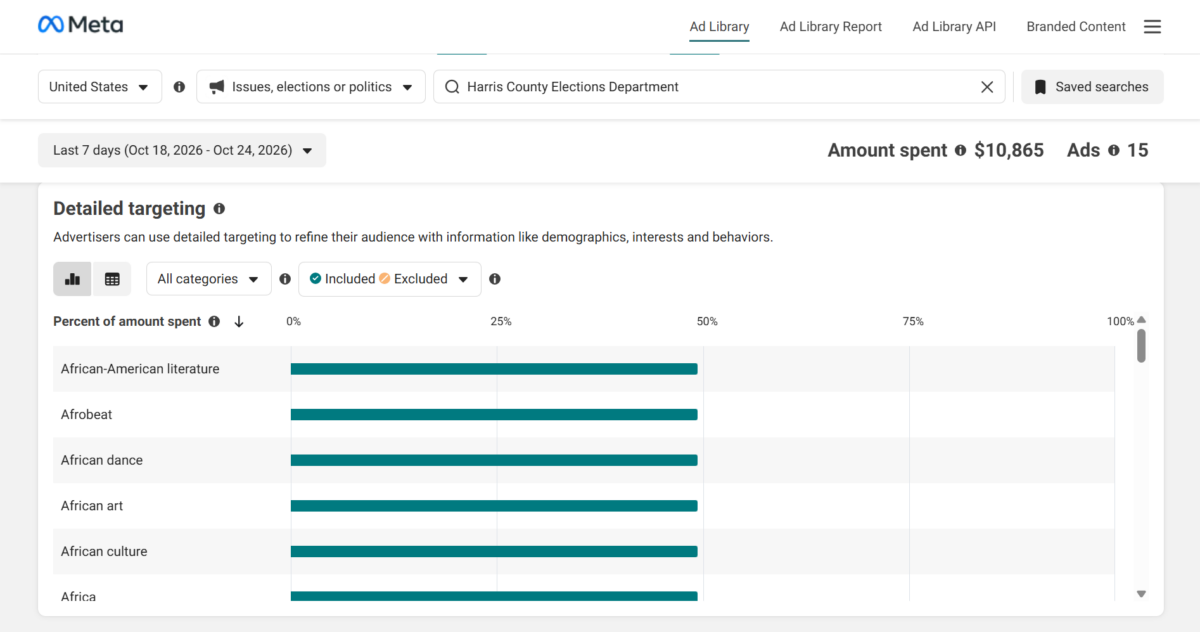Click the Afrobeat row label

[87, 414]
